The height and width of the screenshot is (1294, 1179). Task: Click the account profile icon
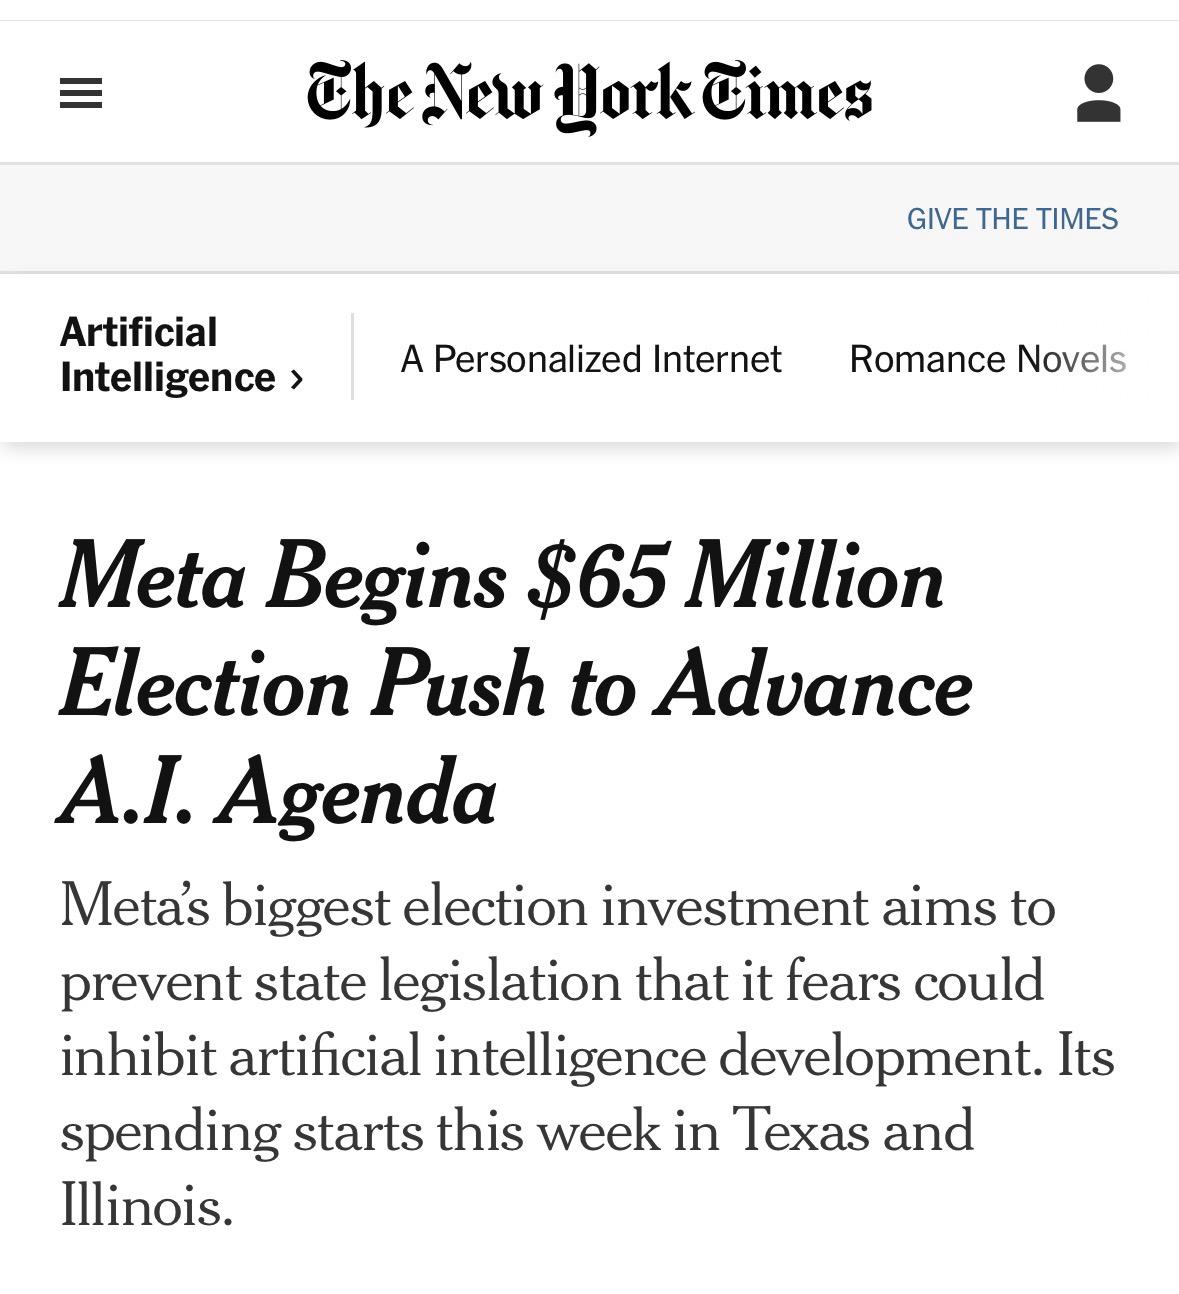pyautogui.click(x=1098, y=94)
